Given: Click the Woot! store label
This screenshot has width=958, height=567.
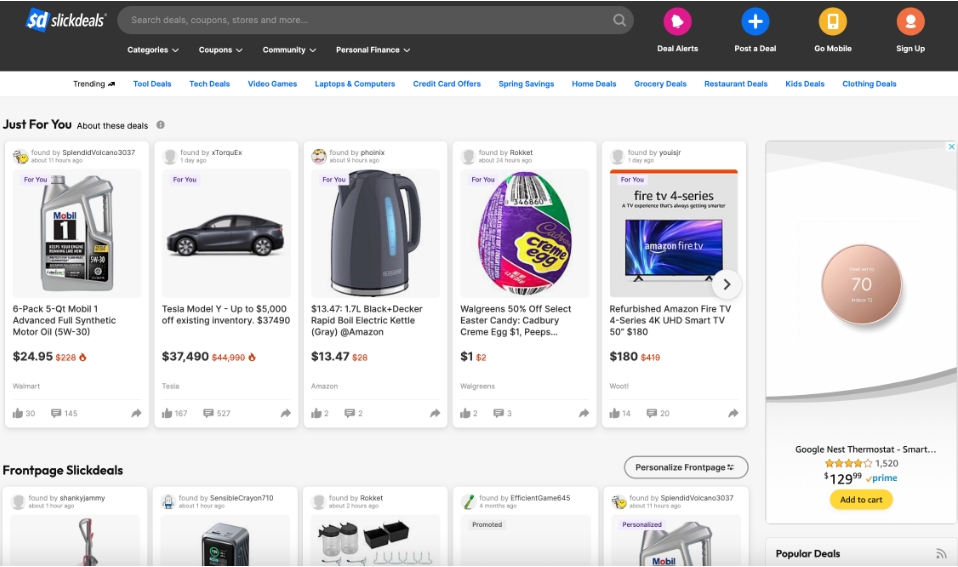Looking at the screenshot, I should coord(619,386).
